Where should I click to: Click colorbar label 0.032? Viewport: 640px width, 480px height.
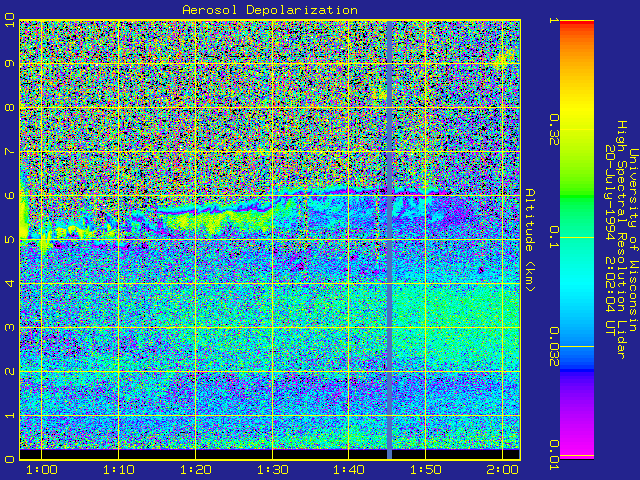554,347
